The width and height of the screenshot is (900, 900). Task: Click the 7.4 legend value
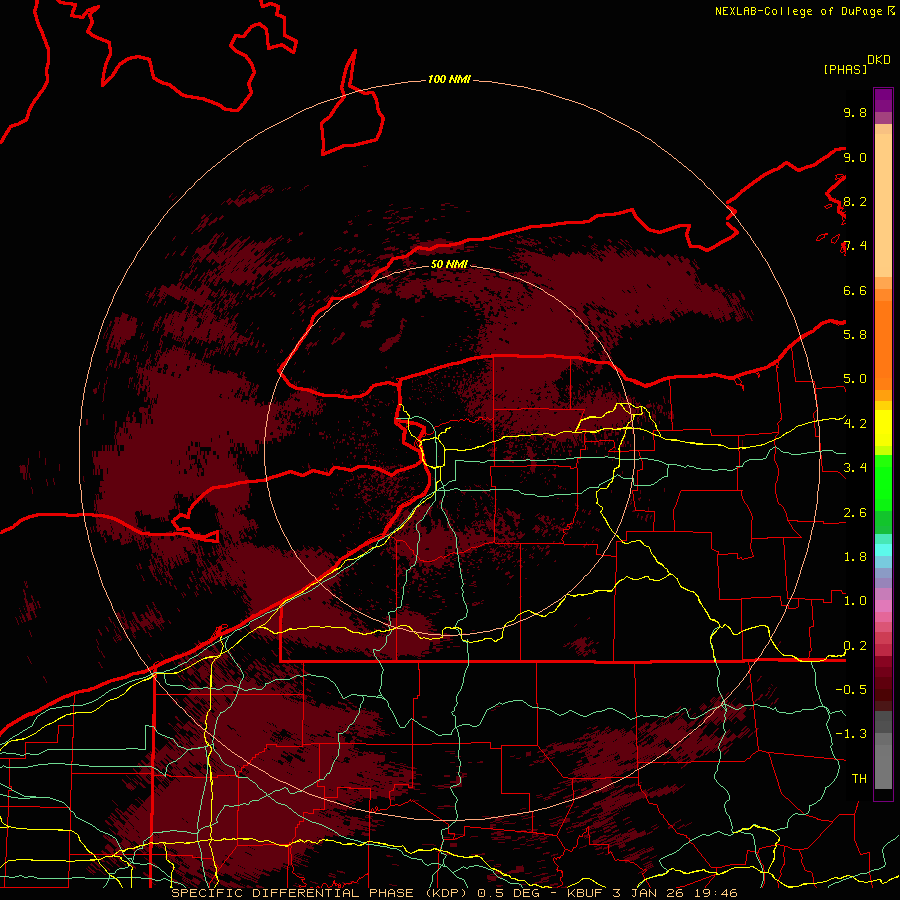click(855, 246)
